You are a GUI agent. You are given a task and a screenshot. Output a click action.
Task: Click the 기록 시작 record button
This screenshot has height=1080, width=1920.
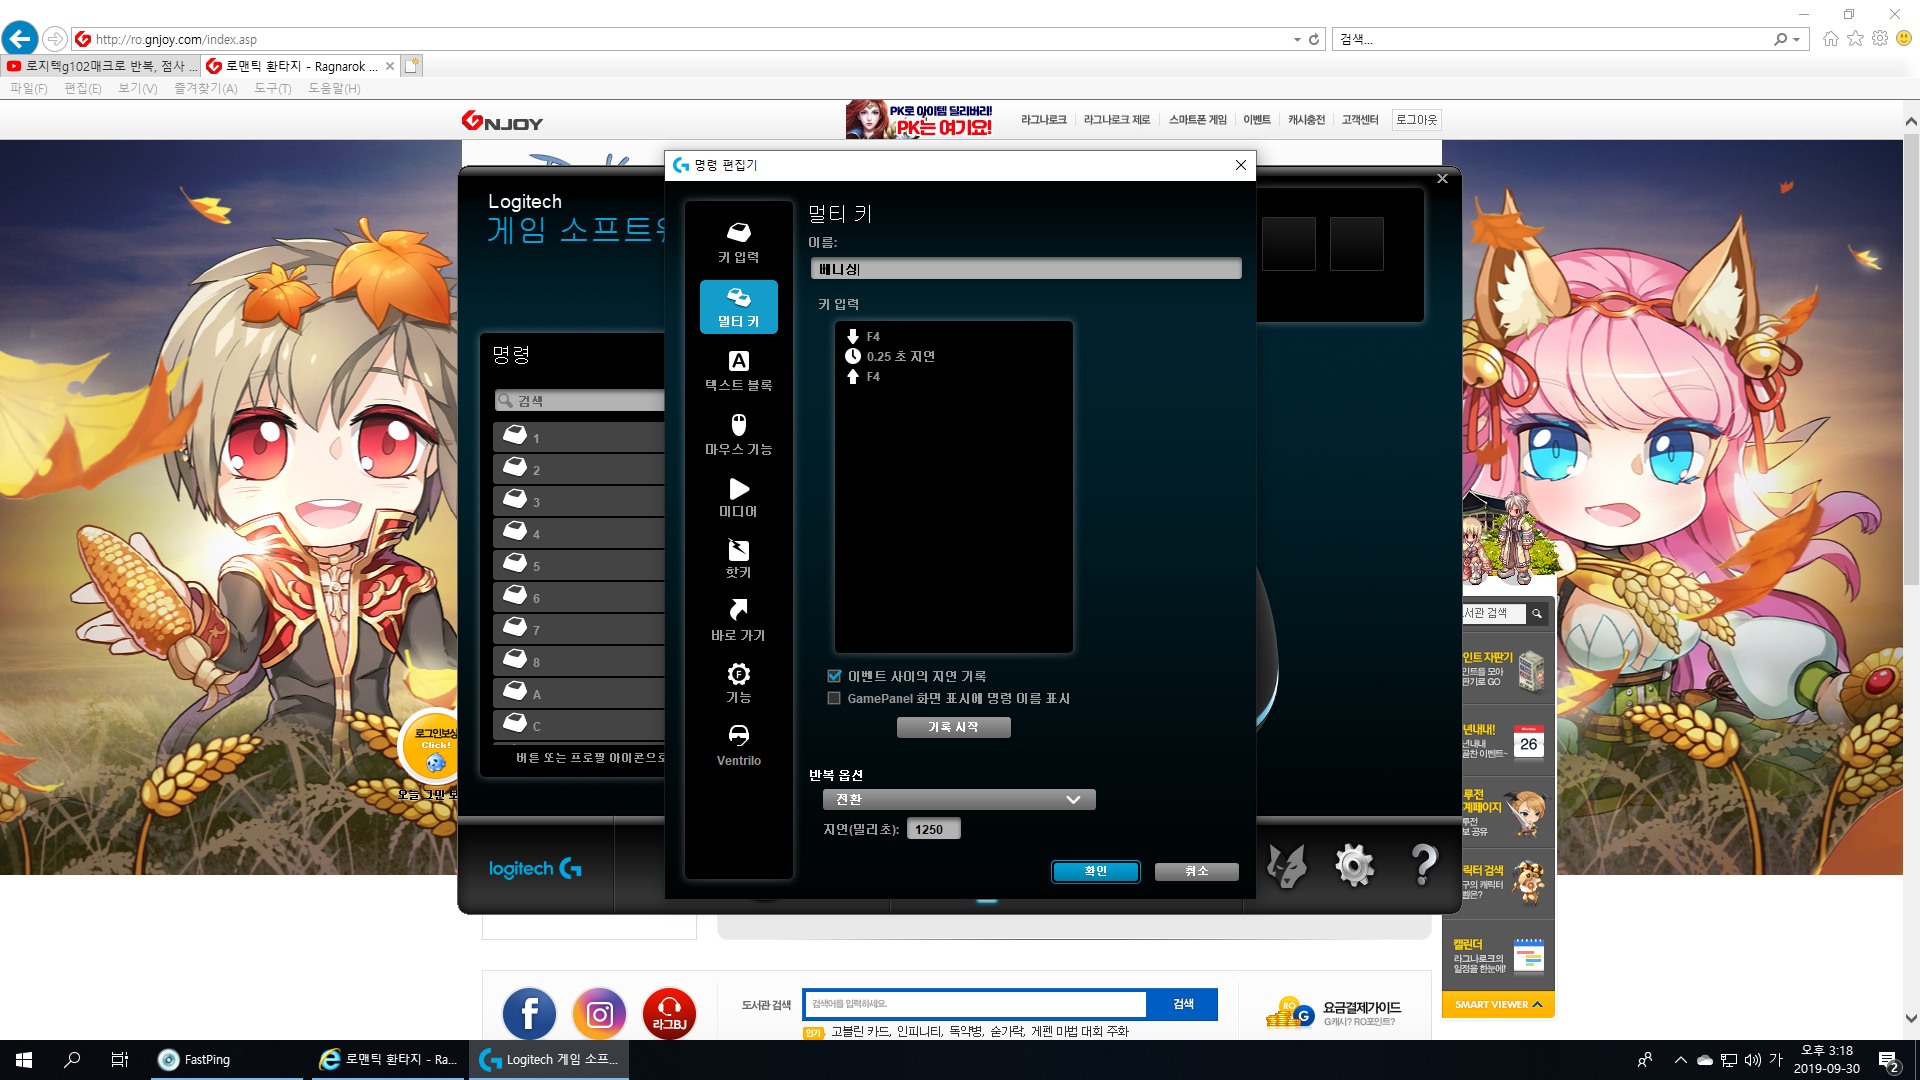click(953, 728)
